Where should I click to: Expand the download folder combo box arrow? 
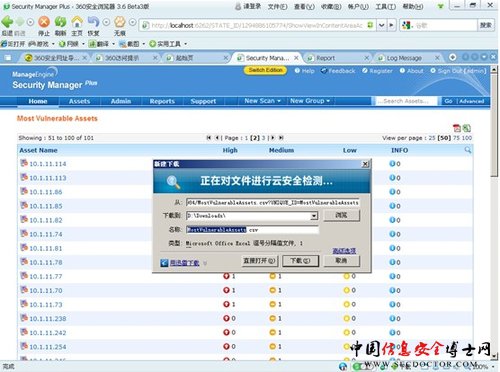coord(314,216)
